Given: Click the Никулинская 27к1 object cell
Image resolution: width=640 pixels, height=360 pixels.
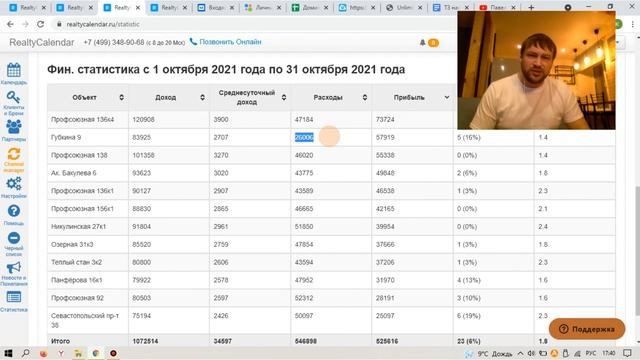Looking at the screenshot, I should (x=88, y=227).
